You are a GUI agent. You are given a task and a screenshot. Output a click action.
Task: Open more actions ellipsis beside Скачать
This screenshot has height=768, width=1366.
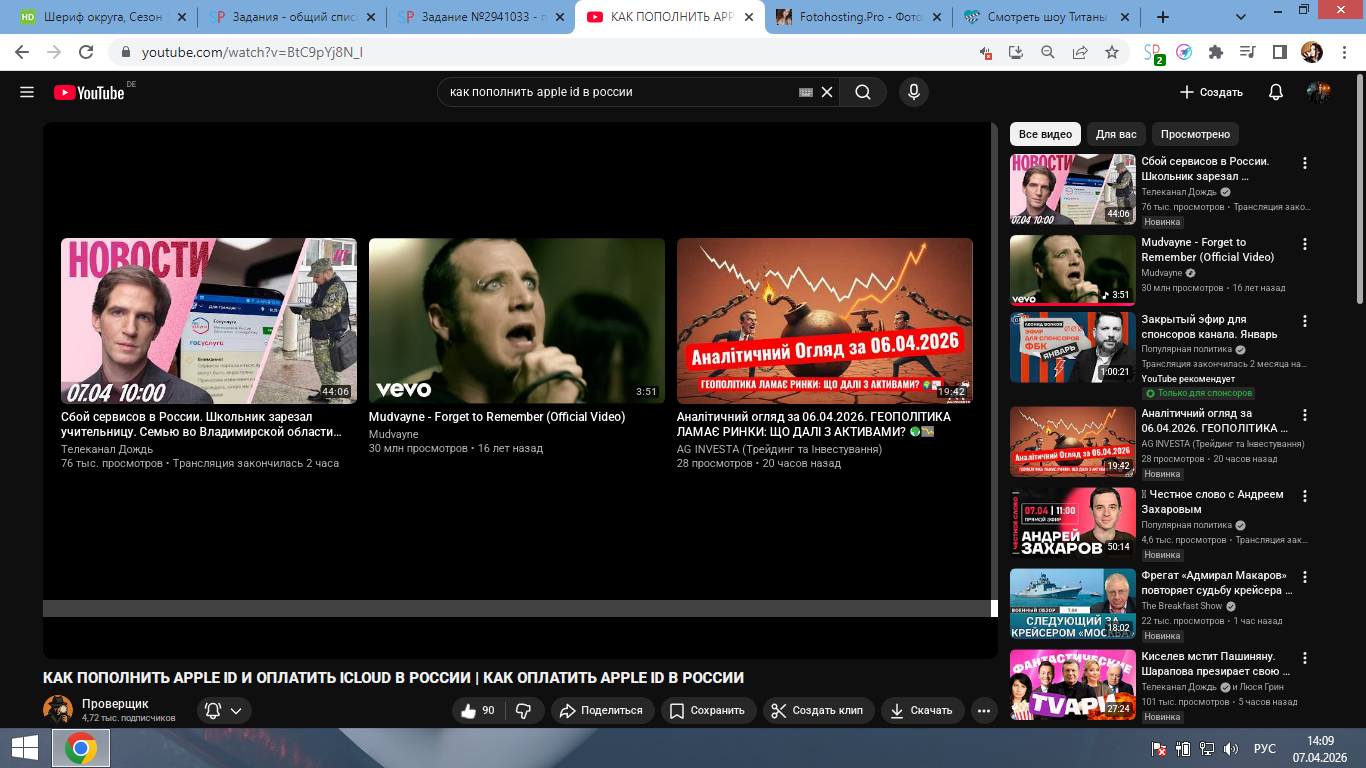tap(985, 711)
